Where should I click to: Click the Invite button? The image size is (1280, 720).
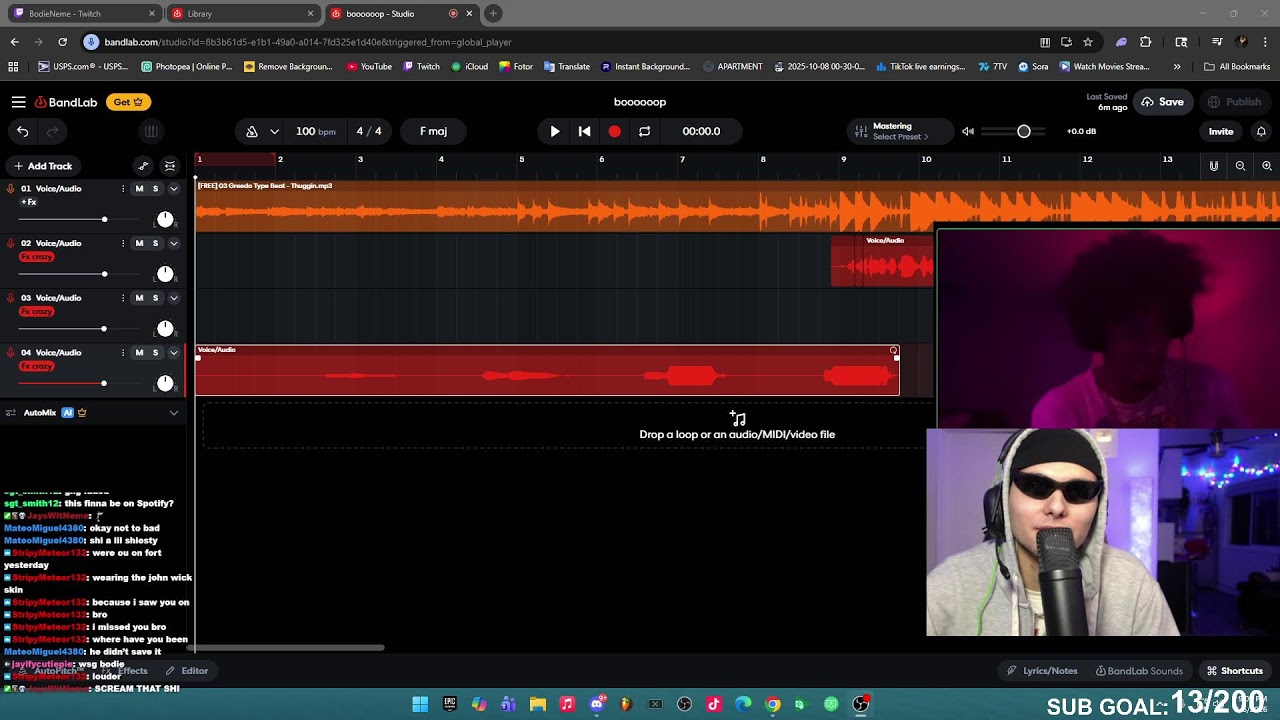tap(1221, 131)
